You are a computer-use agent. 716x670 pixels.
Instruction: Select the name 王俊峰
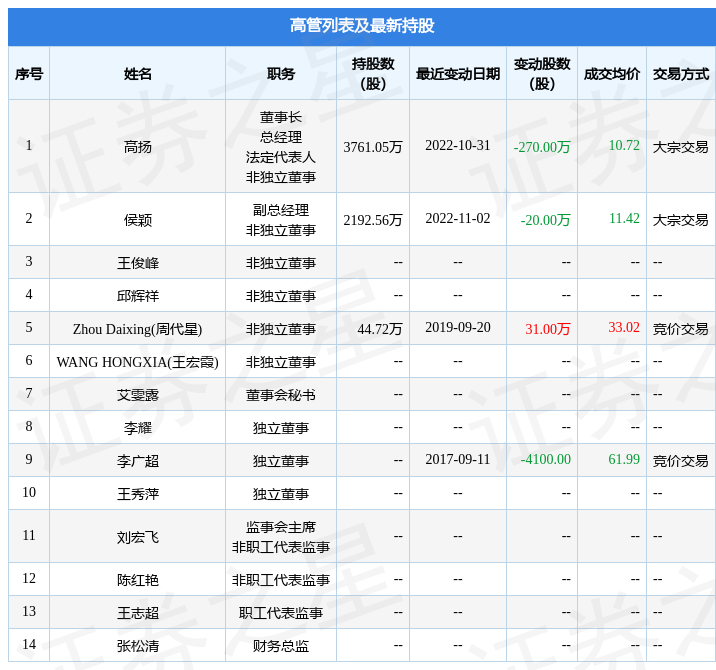tap(137, 263)
